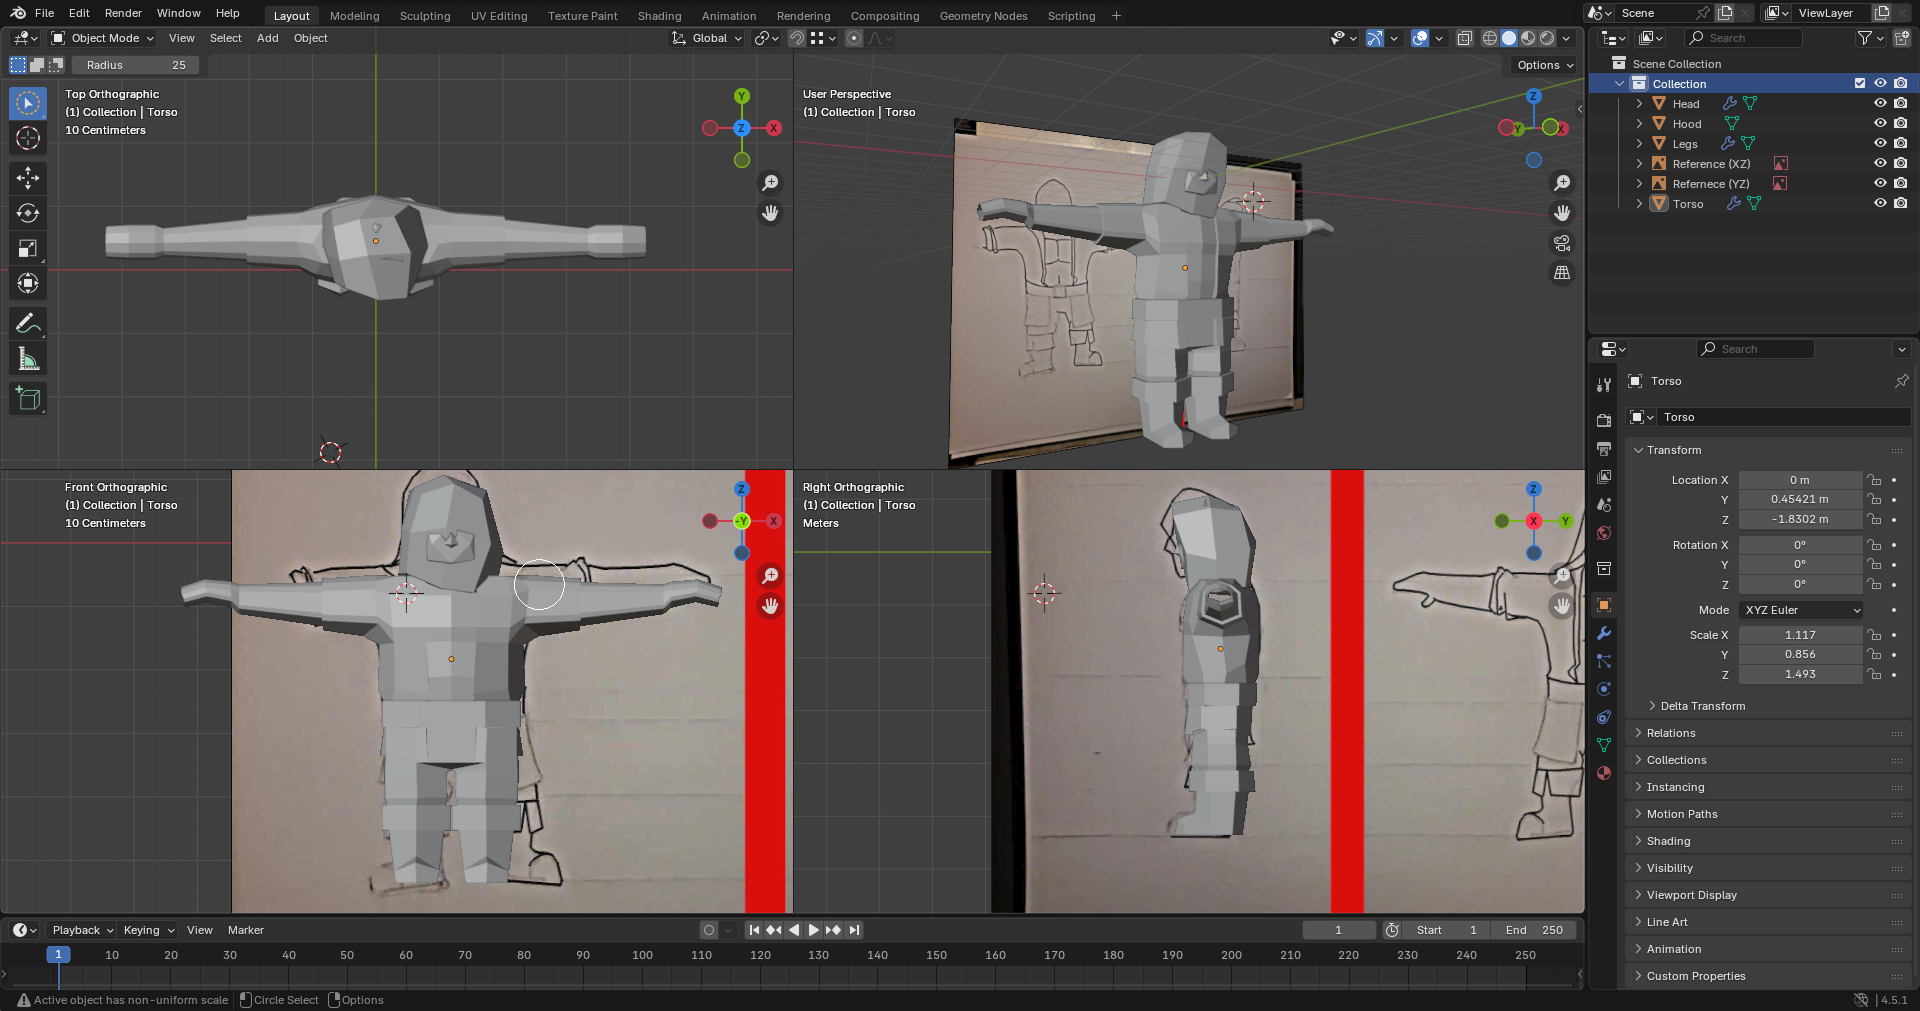Switch to the Sculpting workspace tab
Viewport: 1920px width, 1011px height.
tap(425, 16)
